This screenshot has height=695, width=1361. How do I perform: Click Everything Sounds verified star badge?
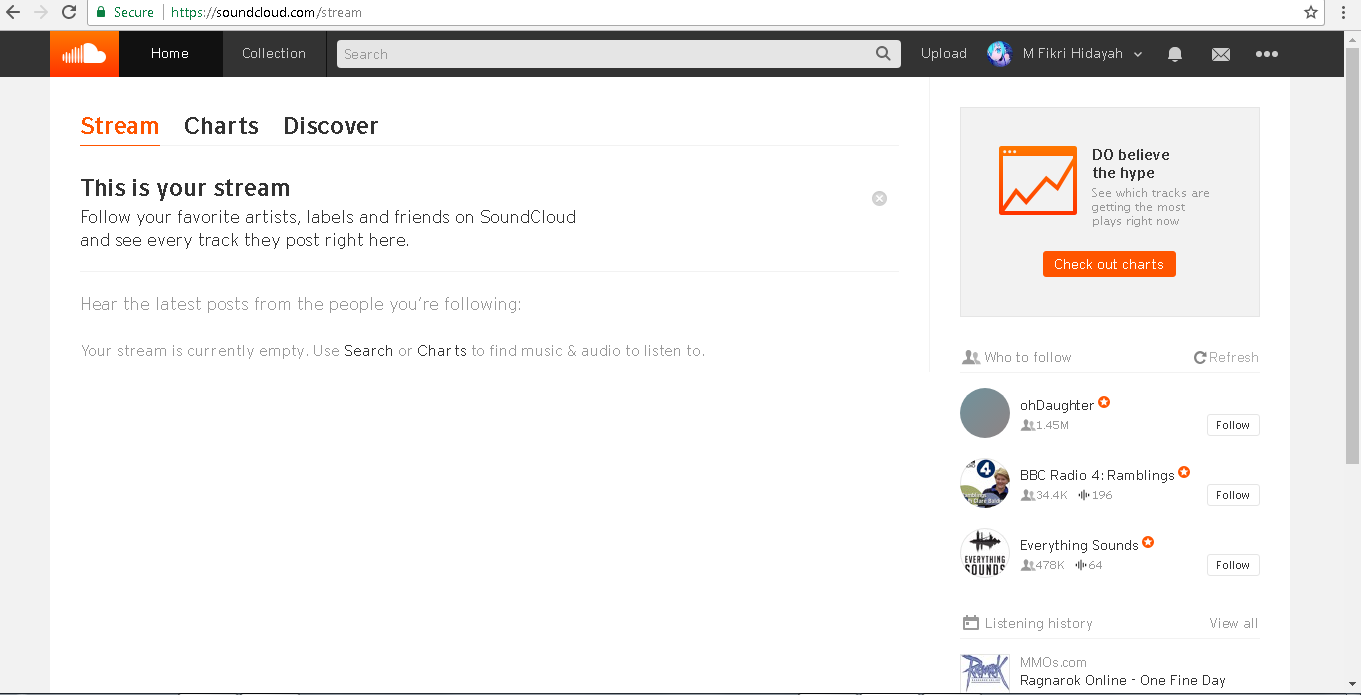pos(1148,542)
